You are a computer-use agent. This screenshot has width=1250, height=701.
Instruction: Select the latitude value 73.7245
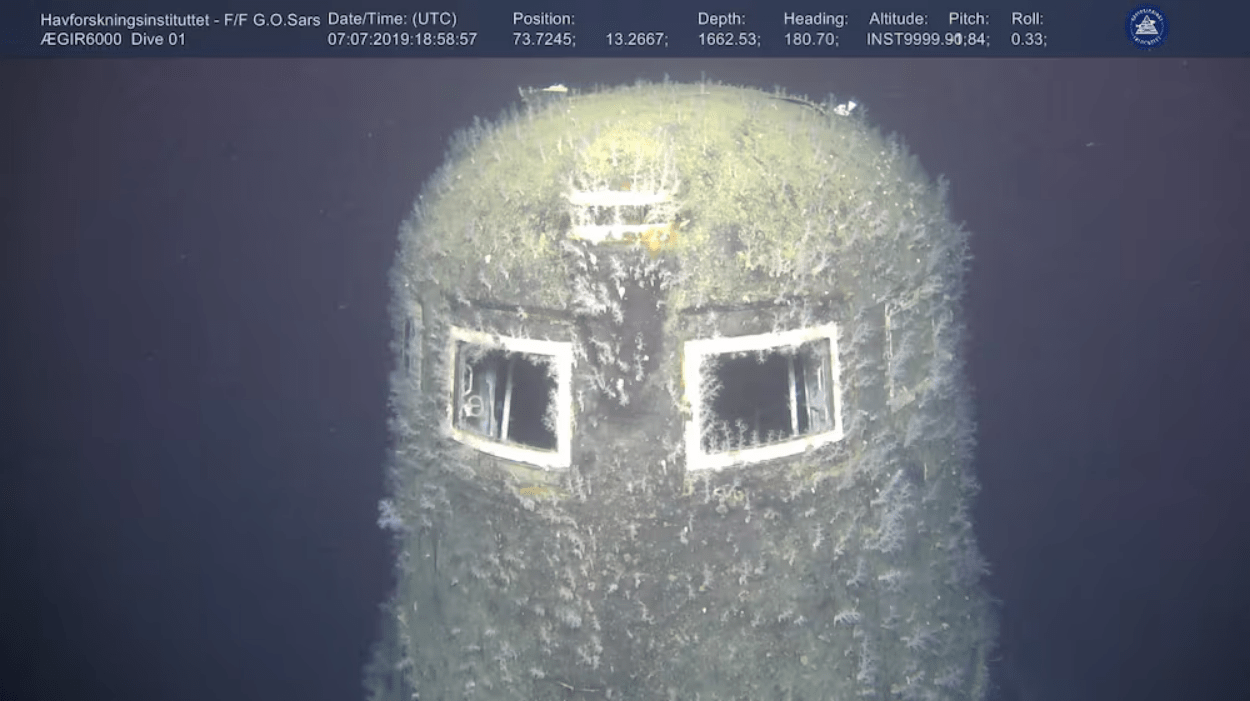544,39
